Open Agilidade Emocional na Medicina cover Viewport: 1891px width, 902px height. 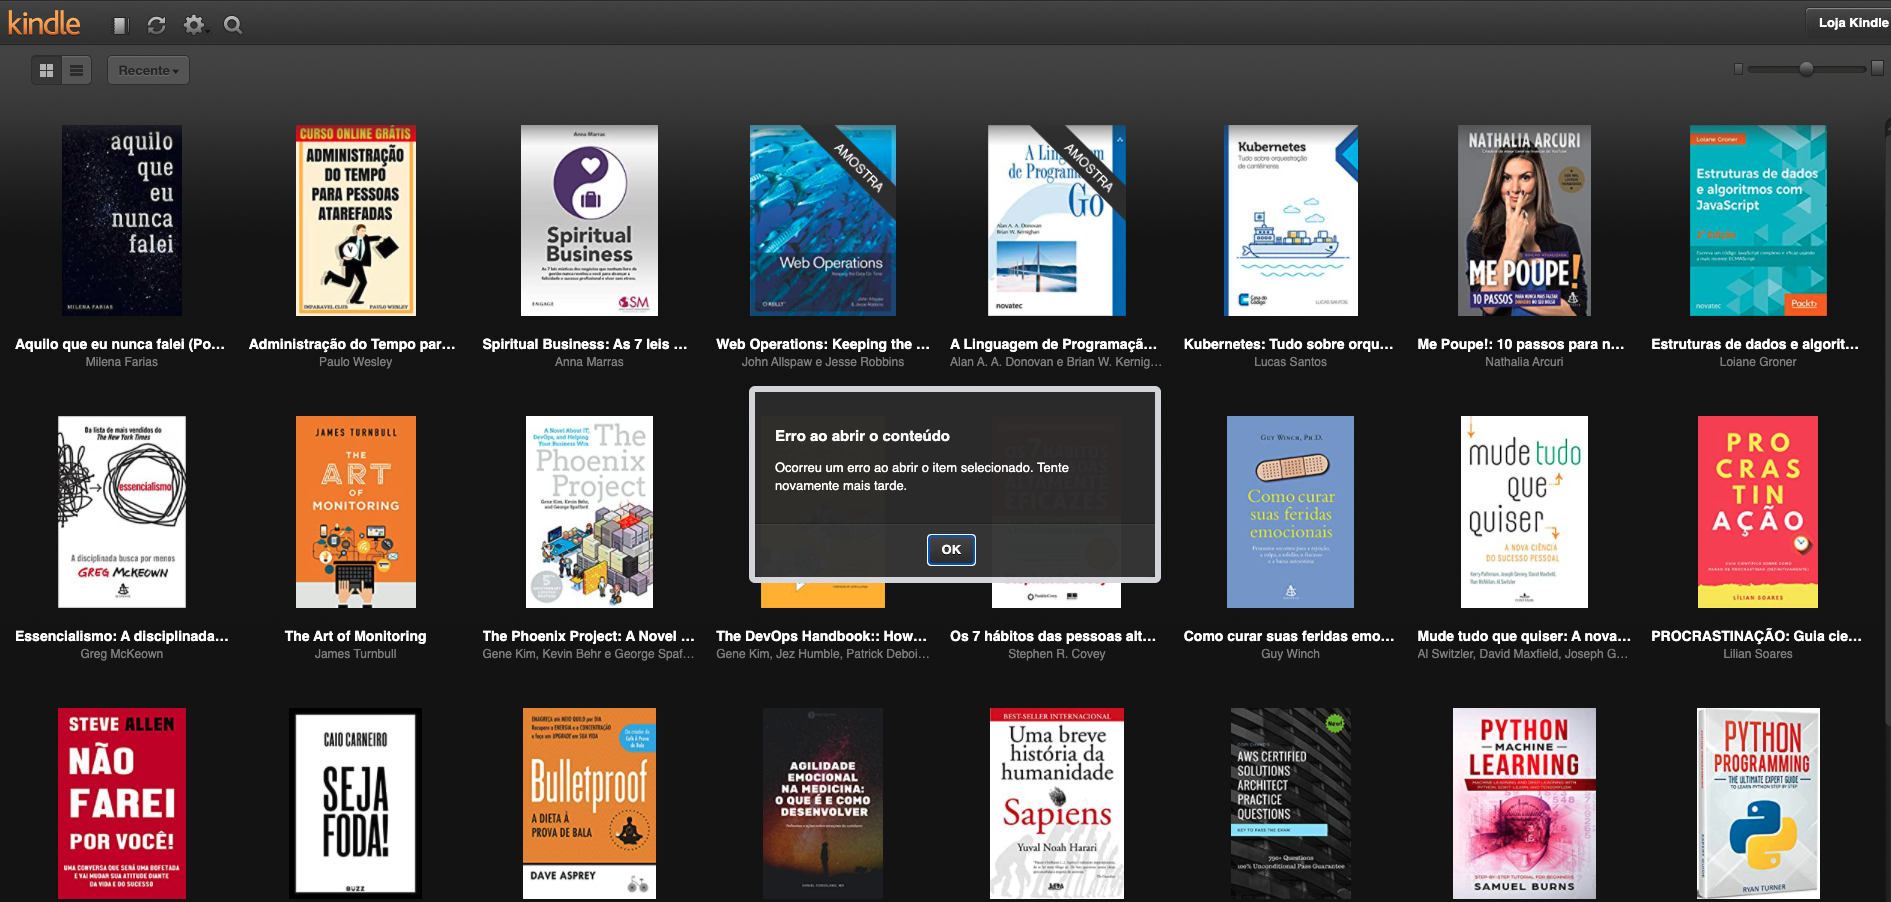(x=823, y=804)
